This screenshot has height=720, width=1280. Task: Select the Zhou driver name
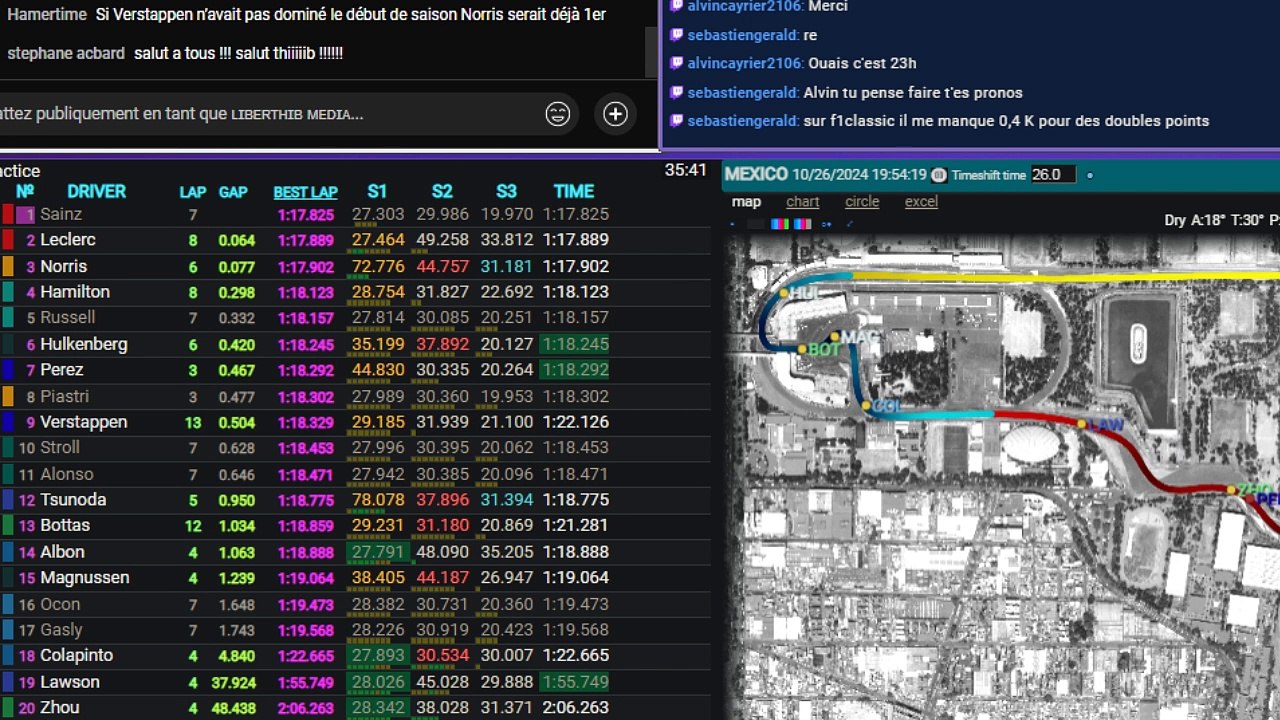(x=60, y=707)
